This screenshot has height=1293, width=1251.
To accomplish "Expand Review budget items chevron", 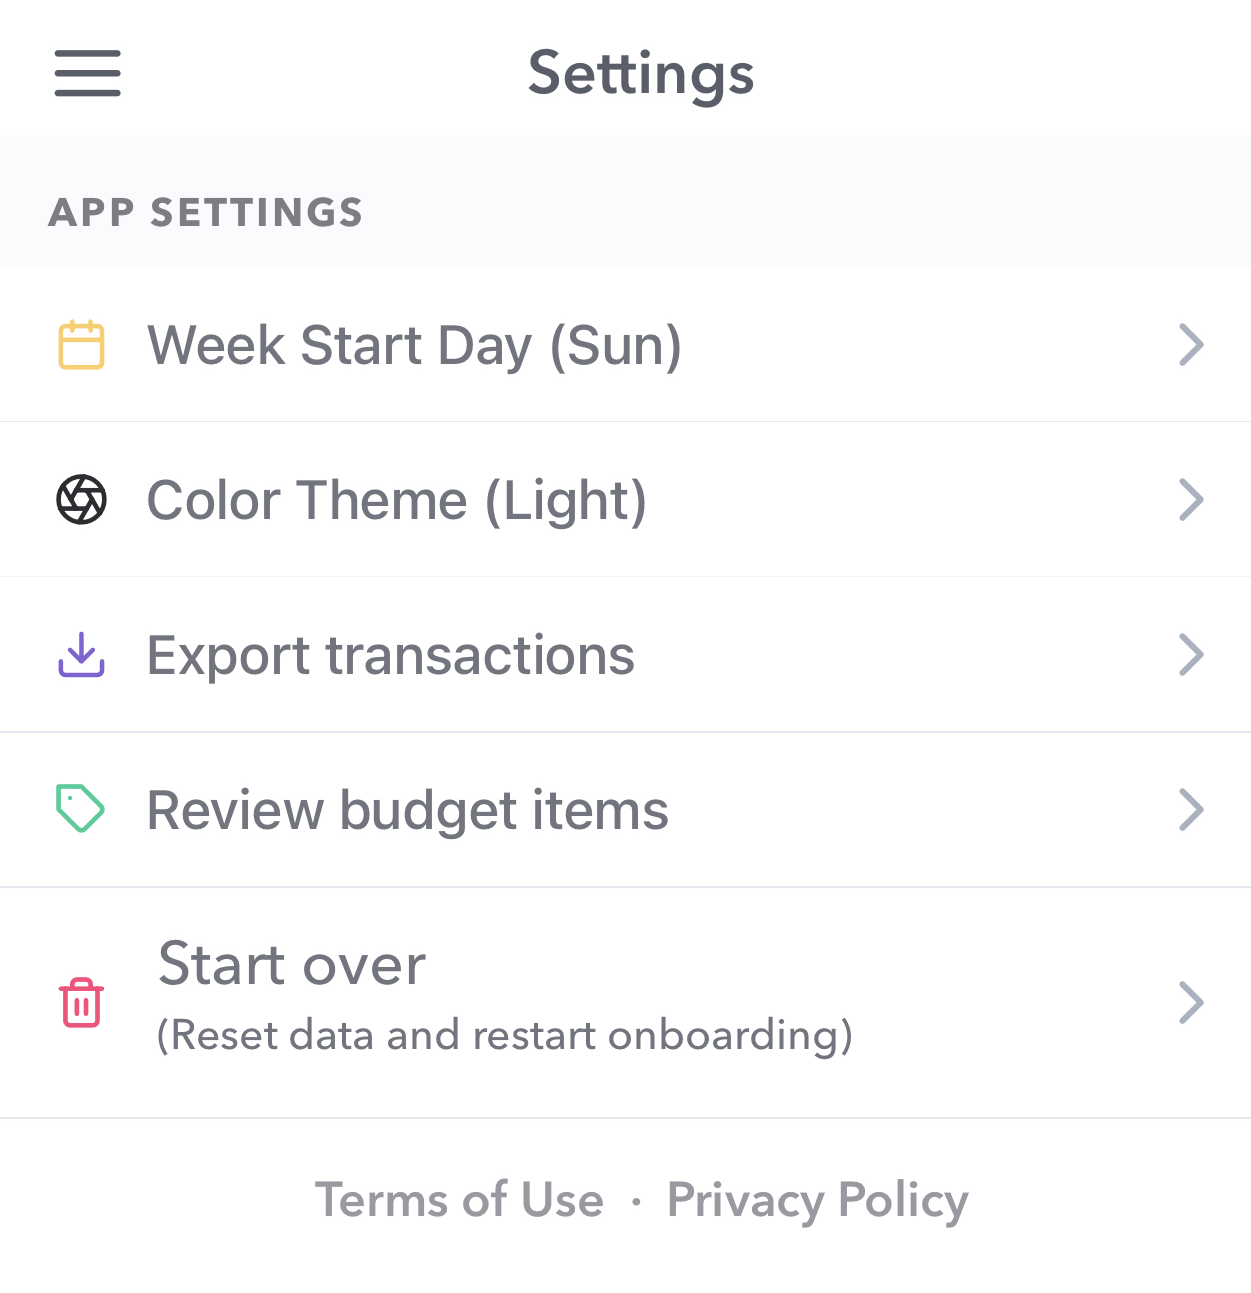I will pyautogui.click(x=1191, y=809).
